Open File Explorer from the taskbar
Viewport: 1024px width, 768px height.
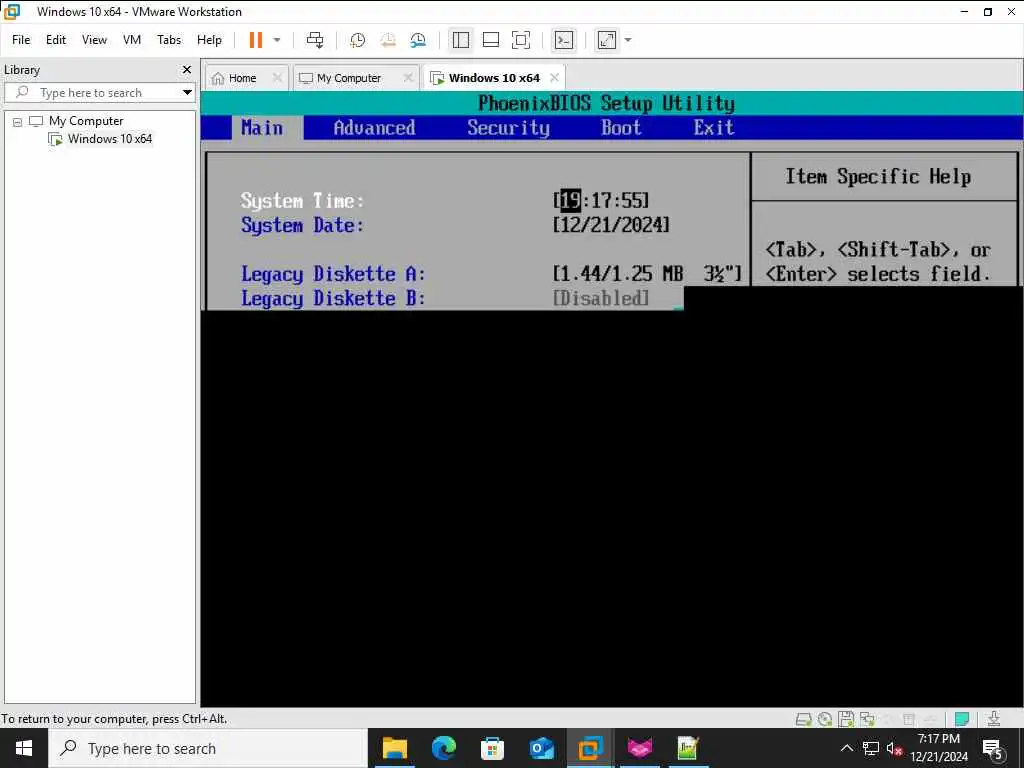point(394,748)
